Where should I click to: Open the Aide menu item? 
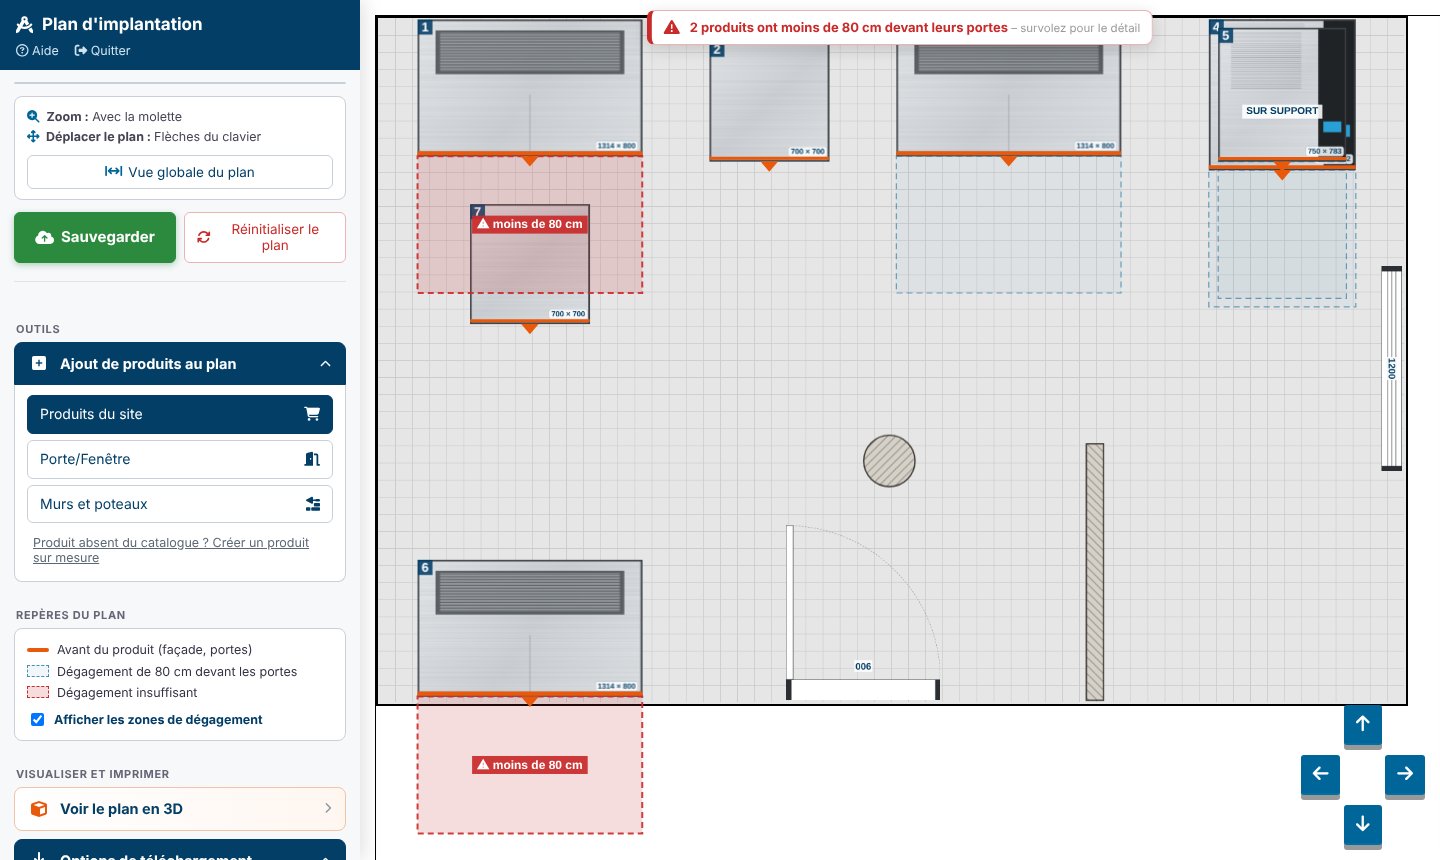pyautogui.click(x=37, y=50)
